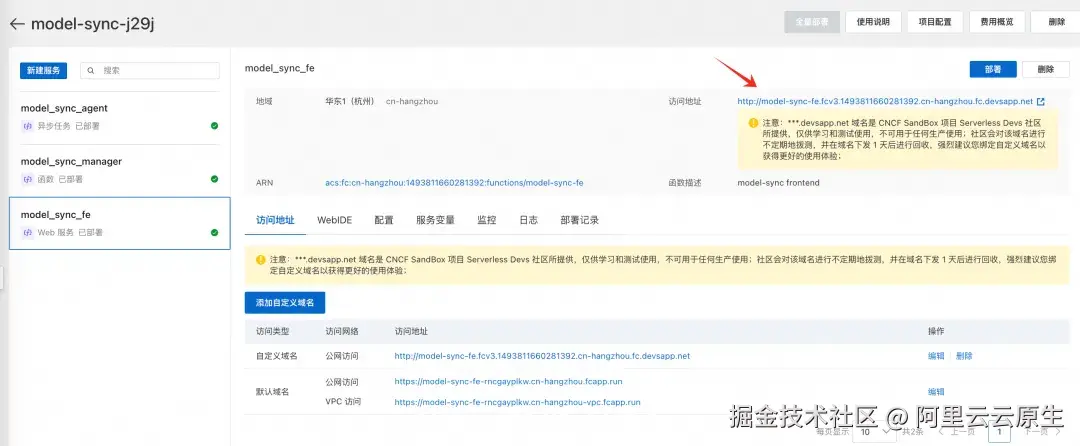Click 公网访问 cell in 自定义域名 row
The height and width of the screenshot is (446, 1080).
pos(342,356)
